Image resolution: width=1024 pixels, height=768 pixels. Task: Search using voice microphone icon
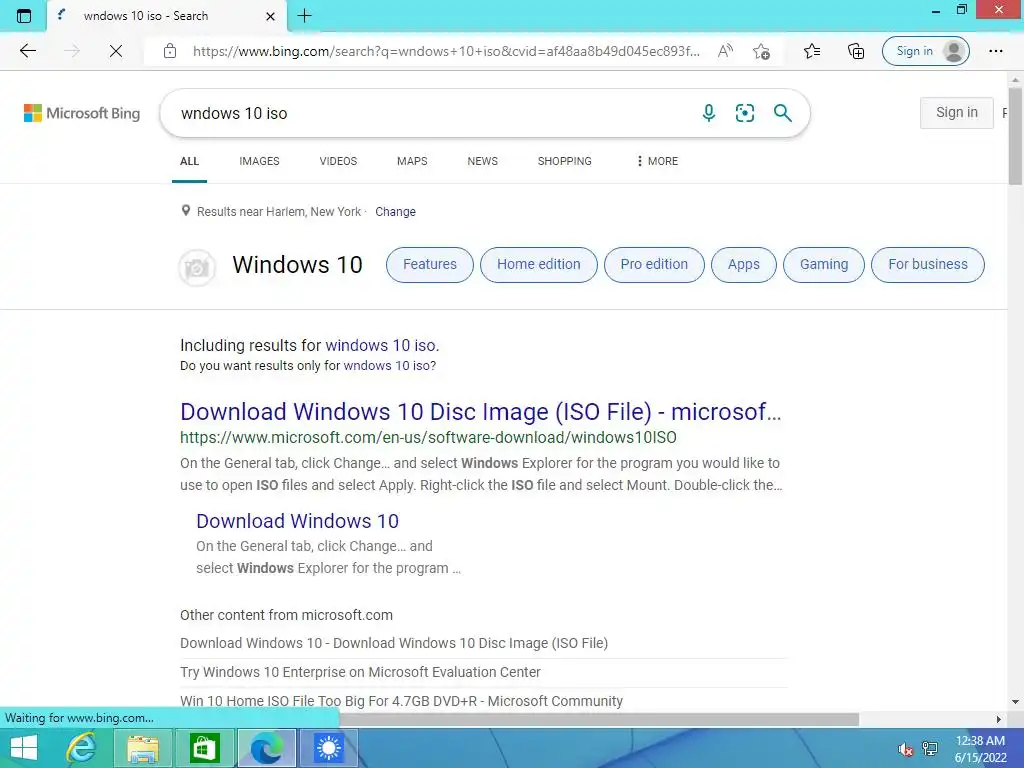coord(709,113)
